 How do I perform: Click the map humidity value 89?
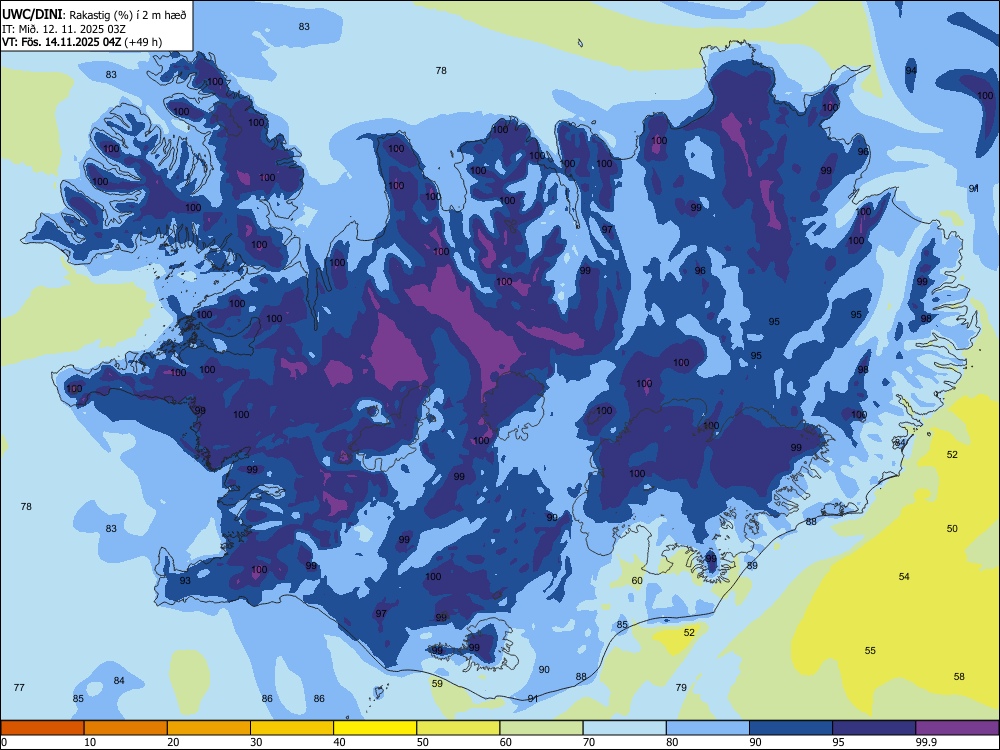coord(752,566)
